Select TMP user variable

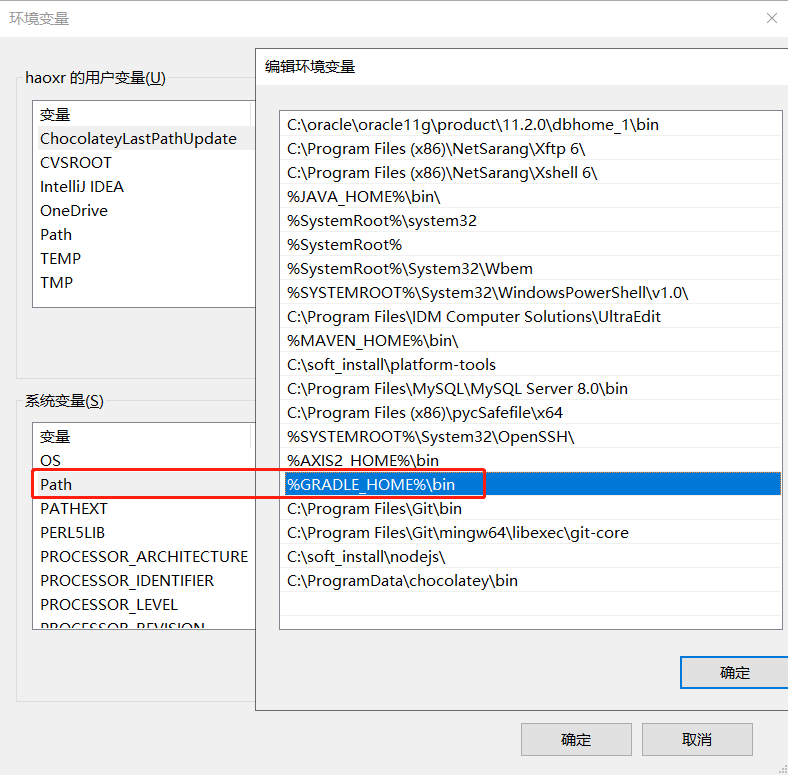coord(144,282)
